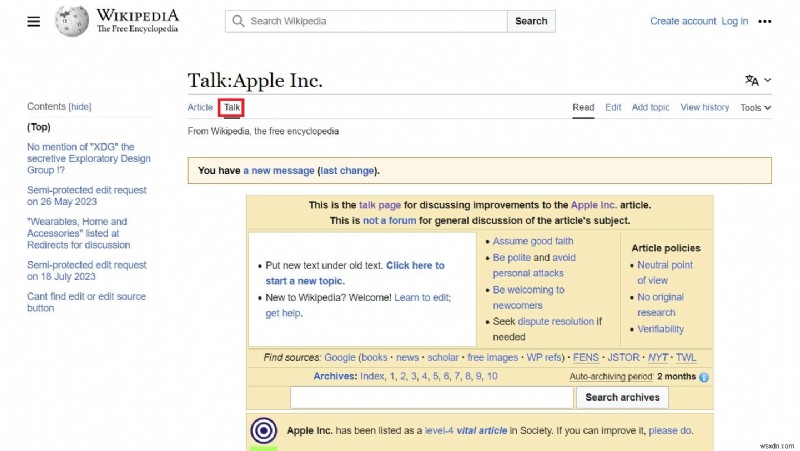Focus the Search Wikipedia field

[x=366, y=21]
